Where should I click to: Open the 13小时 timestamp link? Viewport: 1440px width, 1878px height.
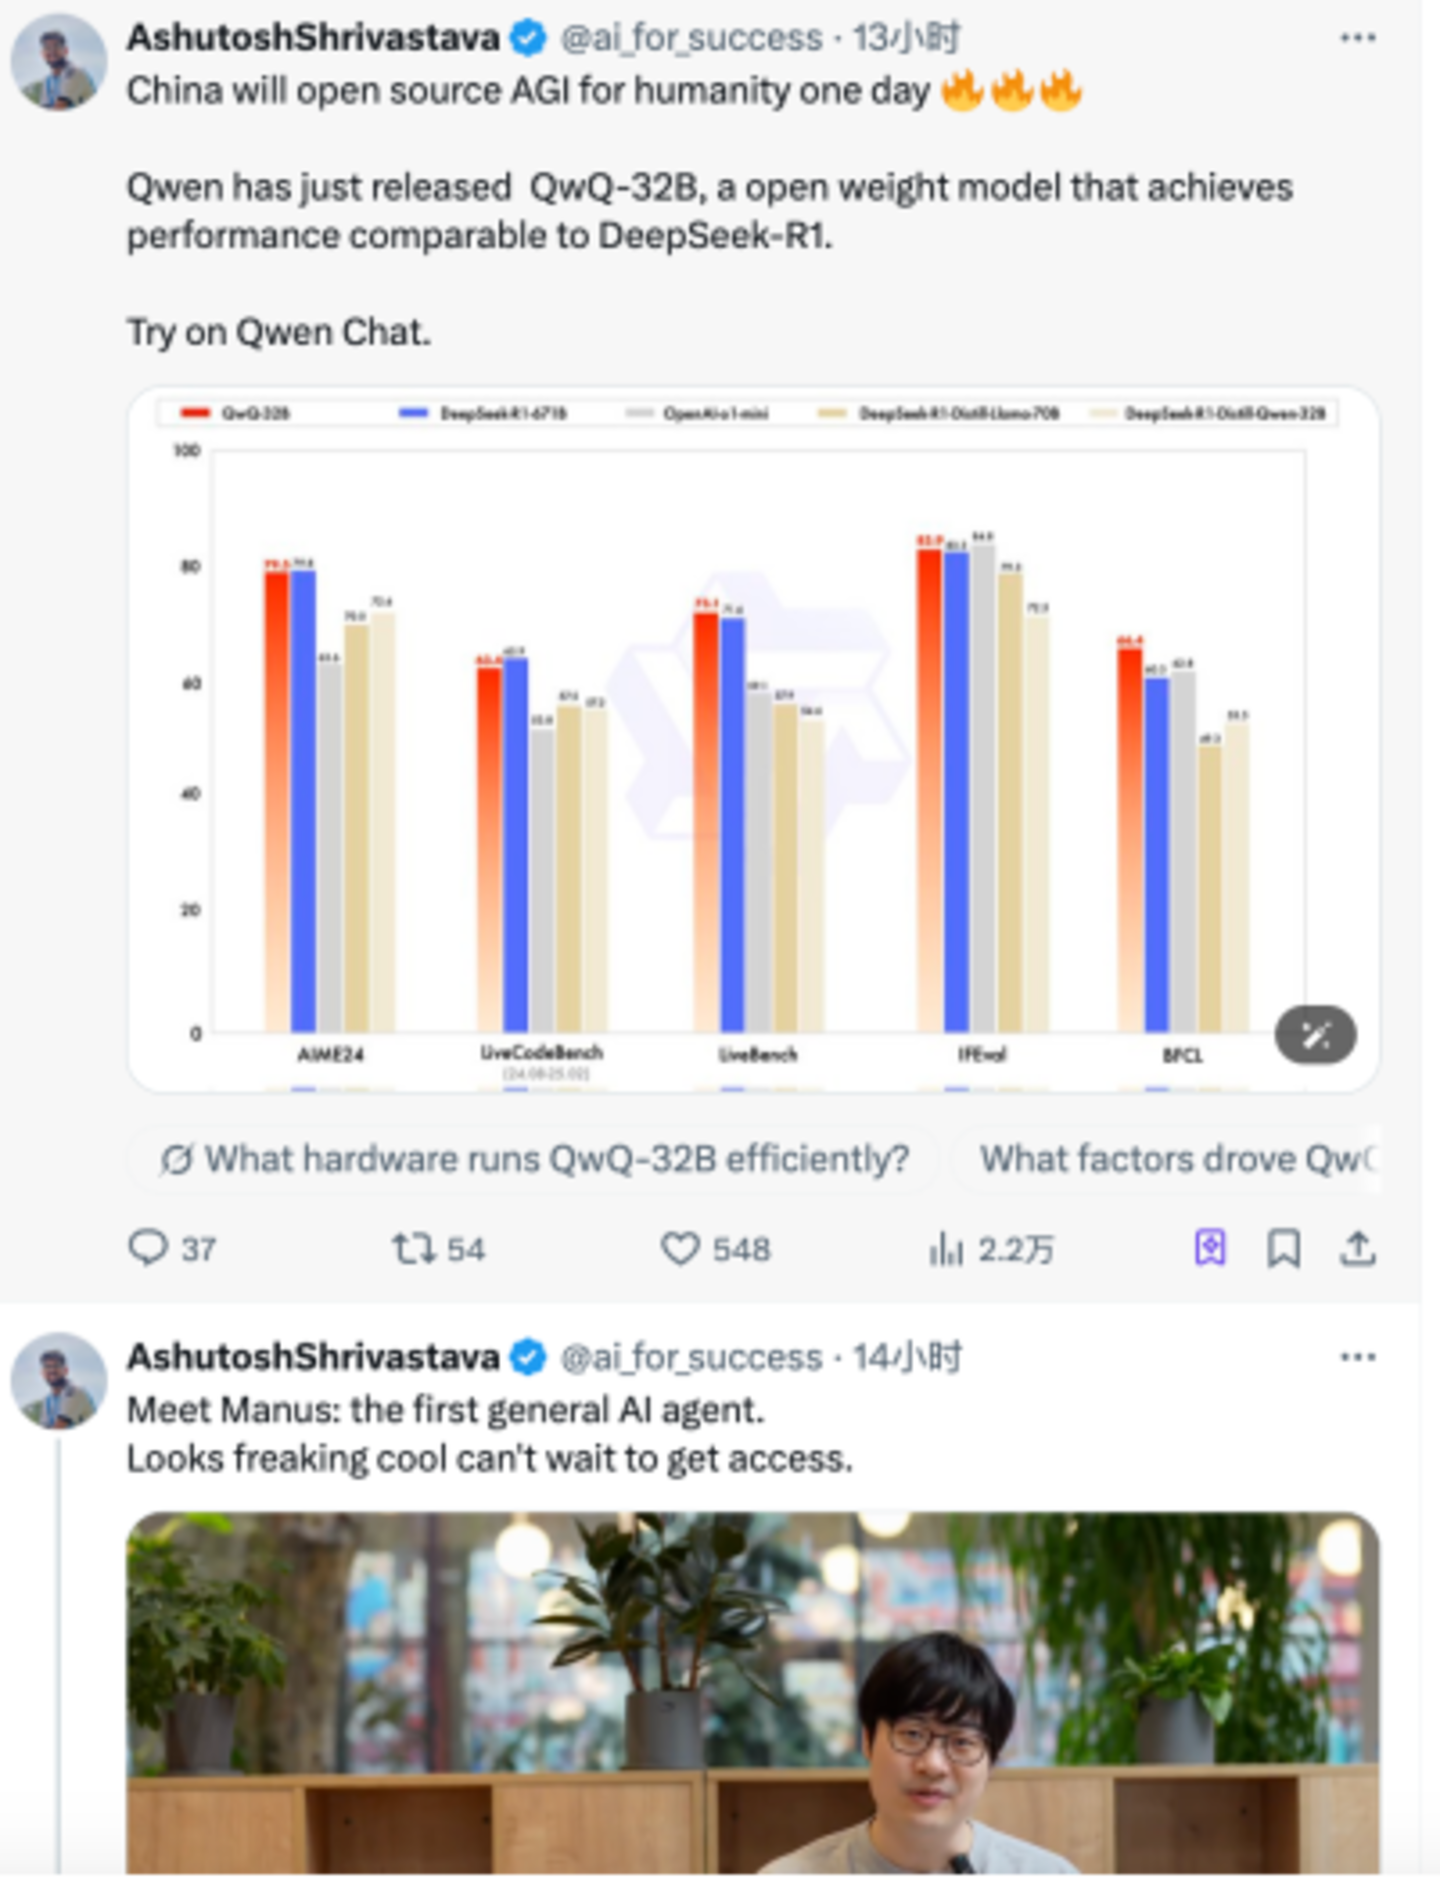906,38
